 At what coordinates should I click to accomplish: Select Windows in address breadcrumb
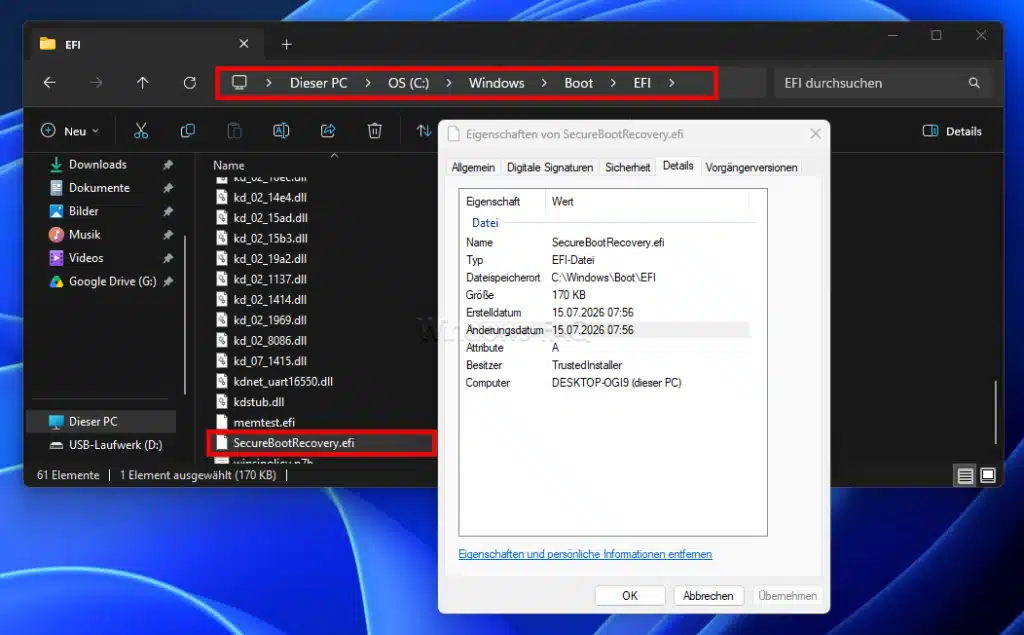point(496,83)
